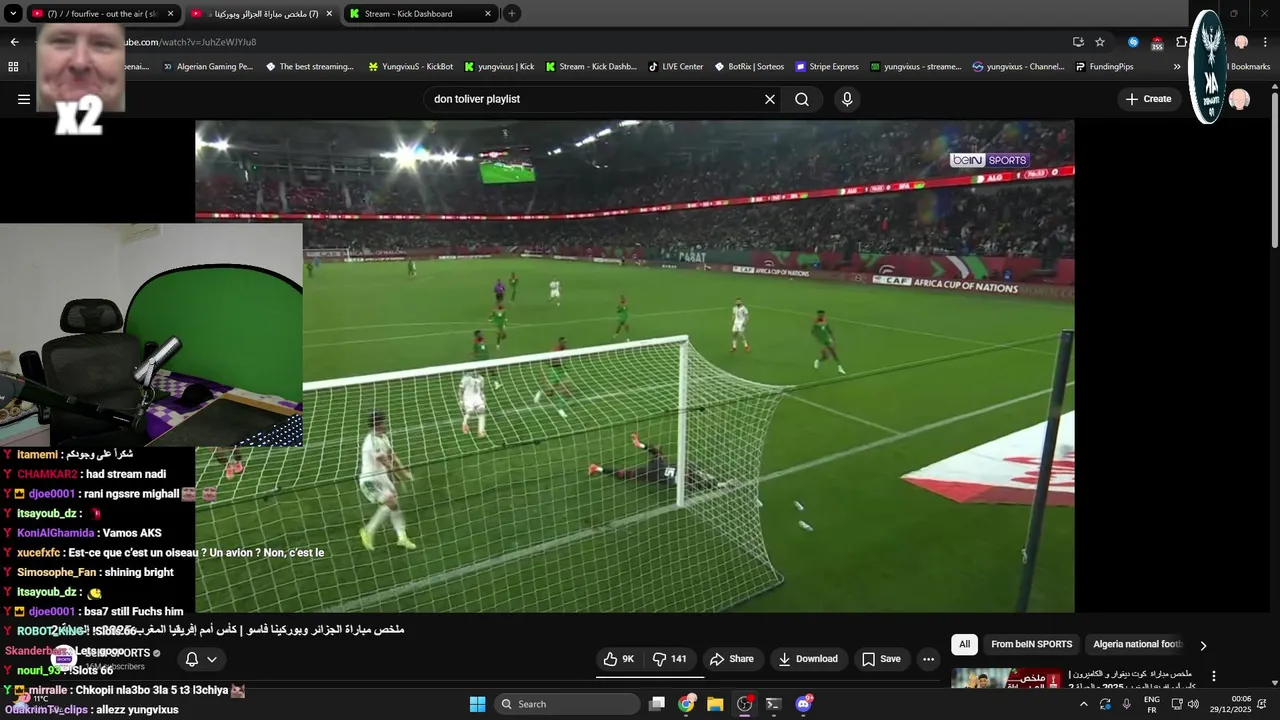Clear the 'don toliver playlist' search text
1280x720 pixels.
tap(770, 99)
